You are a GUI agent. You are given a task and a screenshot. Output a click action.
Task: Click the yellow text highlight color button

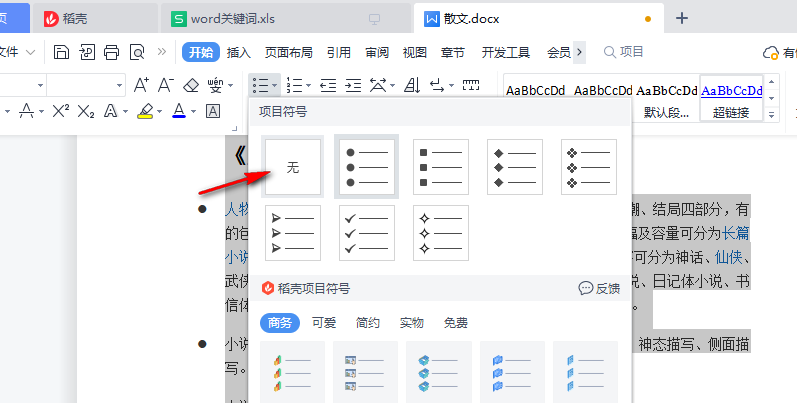point(145,110)
